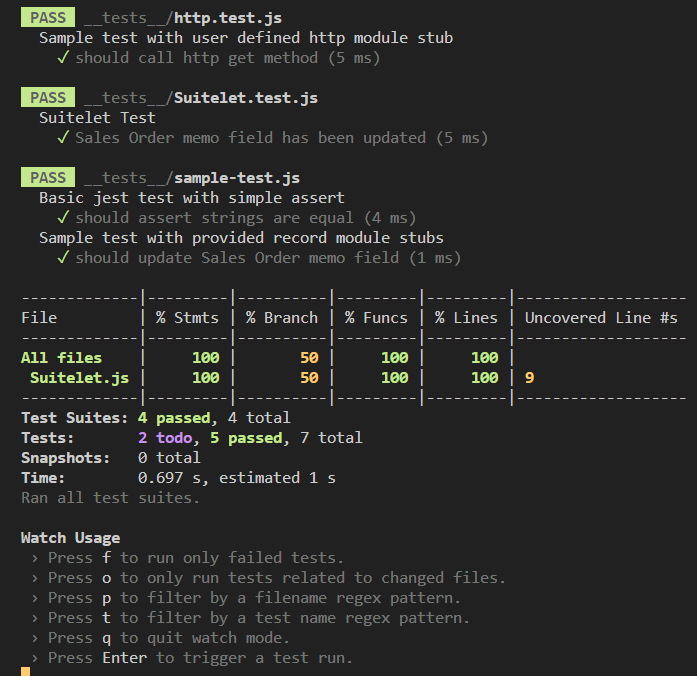Click checkmark for "should assert strings are equal"

[x=62, y=218]
